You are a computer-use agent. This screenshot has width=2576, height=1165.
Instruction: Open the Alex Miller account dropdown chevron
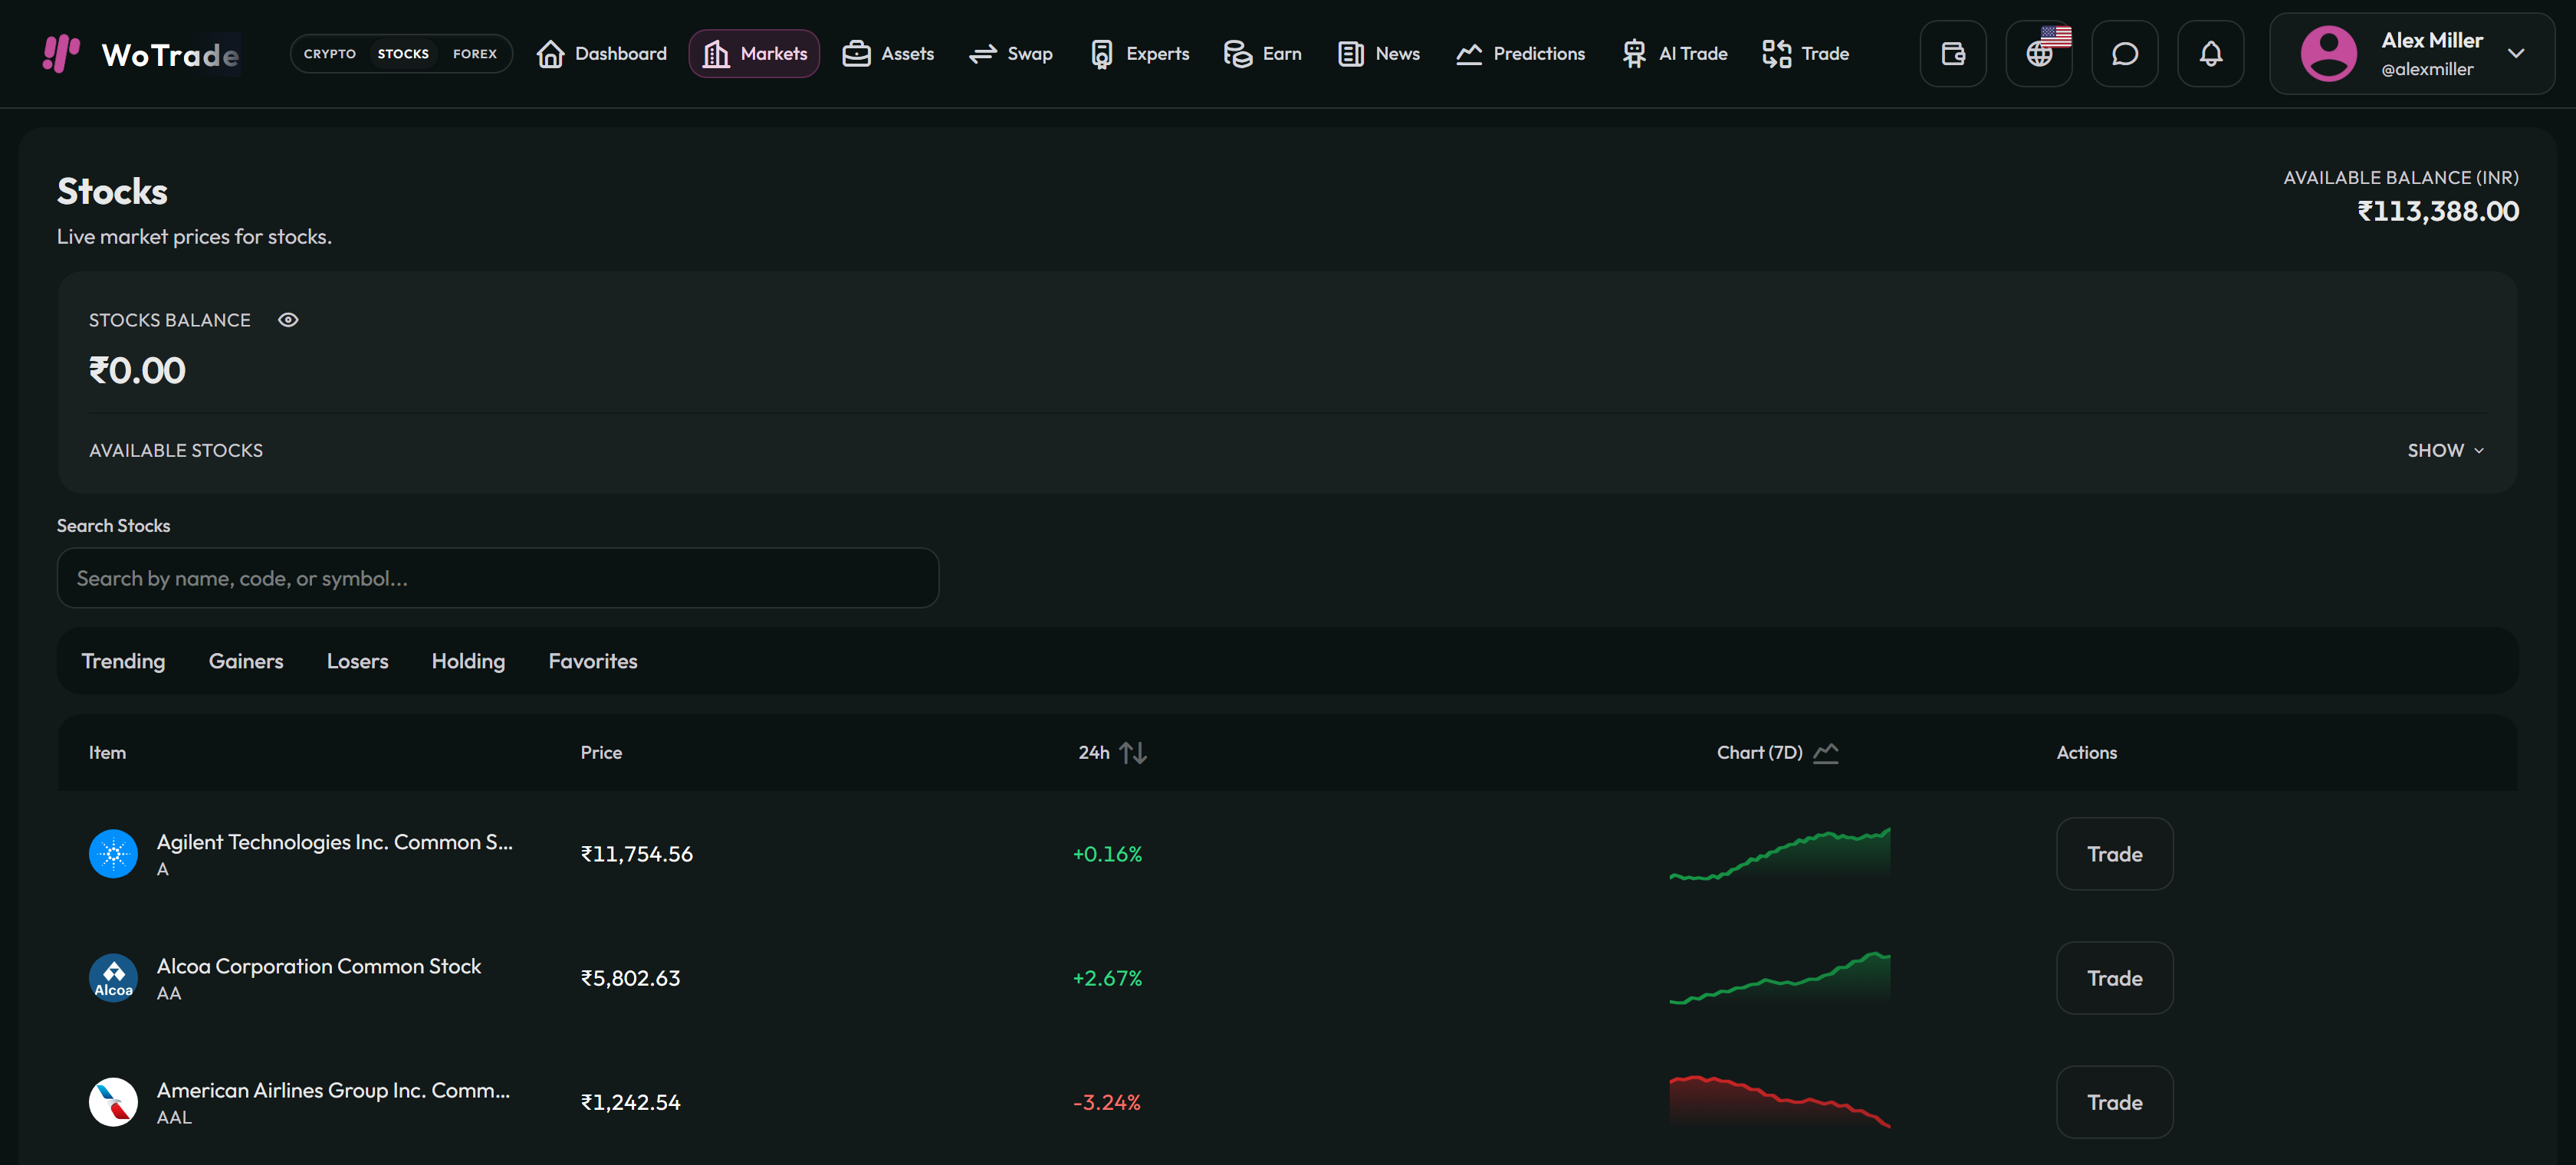[x=2516, y=54]
